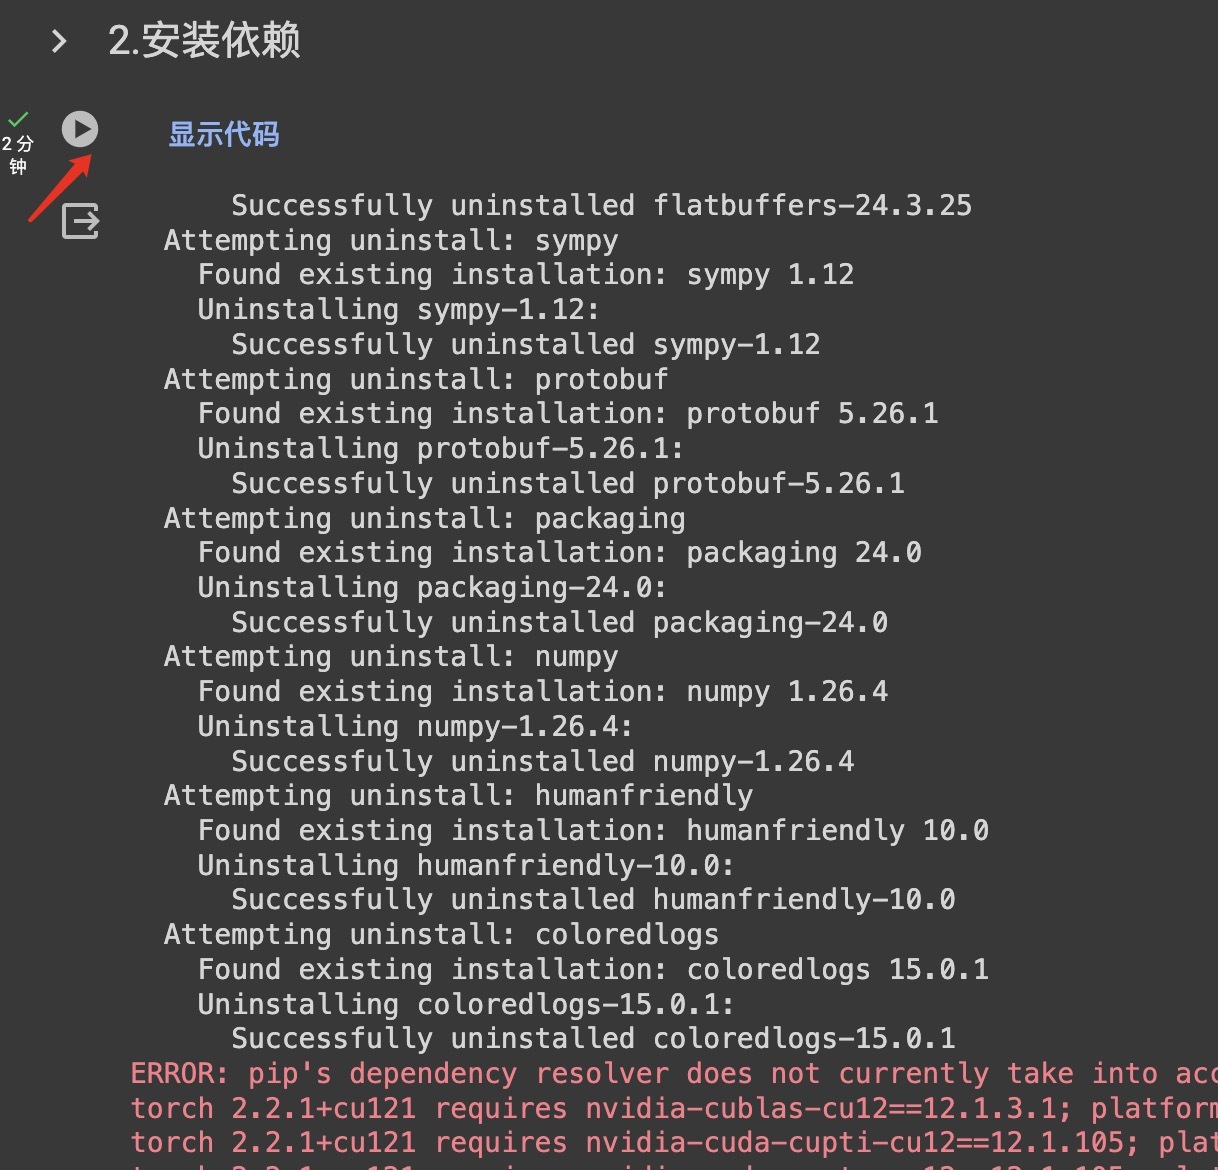The image size is (1218, 1170).
Task: Click the Successfully uninstalled sympy-1.12 line
Action: 526,344
